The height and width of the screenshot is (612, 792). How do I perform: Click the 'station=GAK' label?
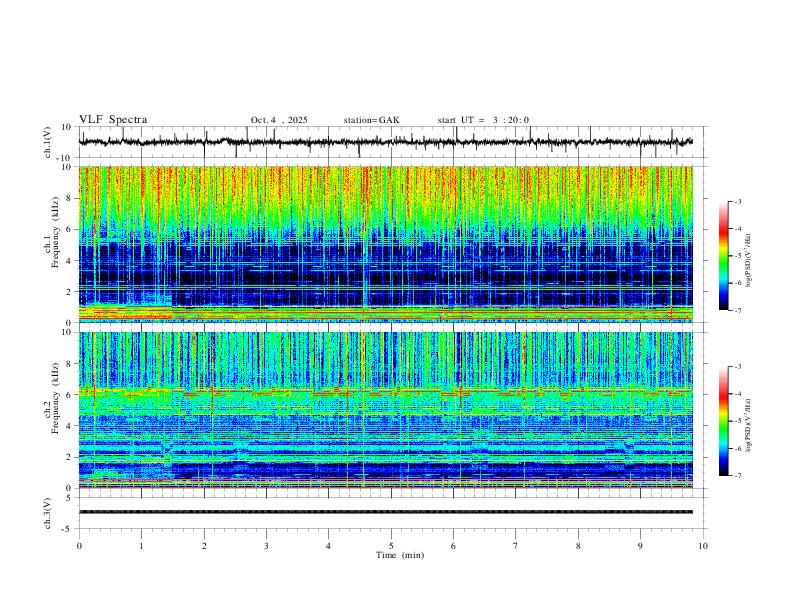click(372, 120)
